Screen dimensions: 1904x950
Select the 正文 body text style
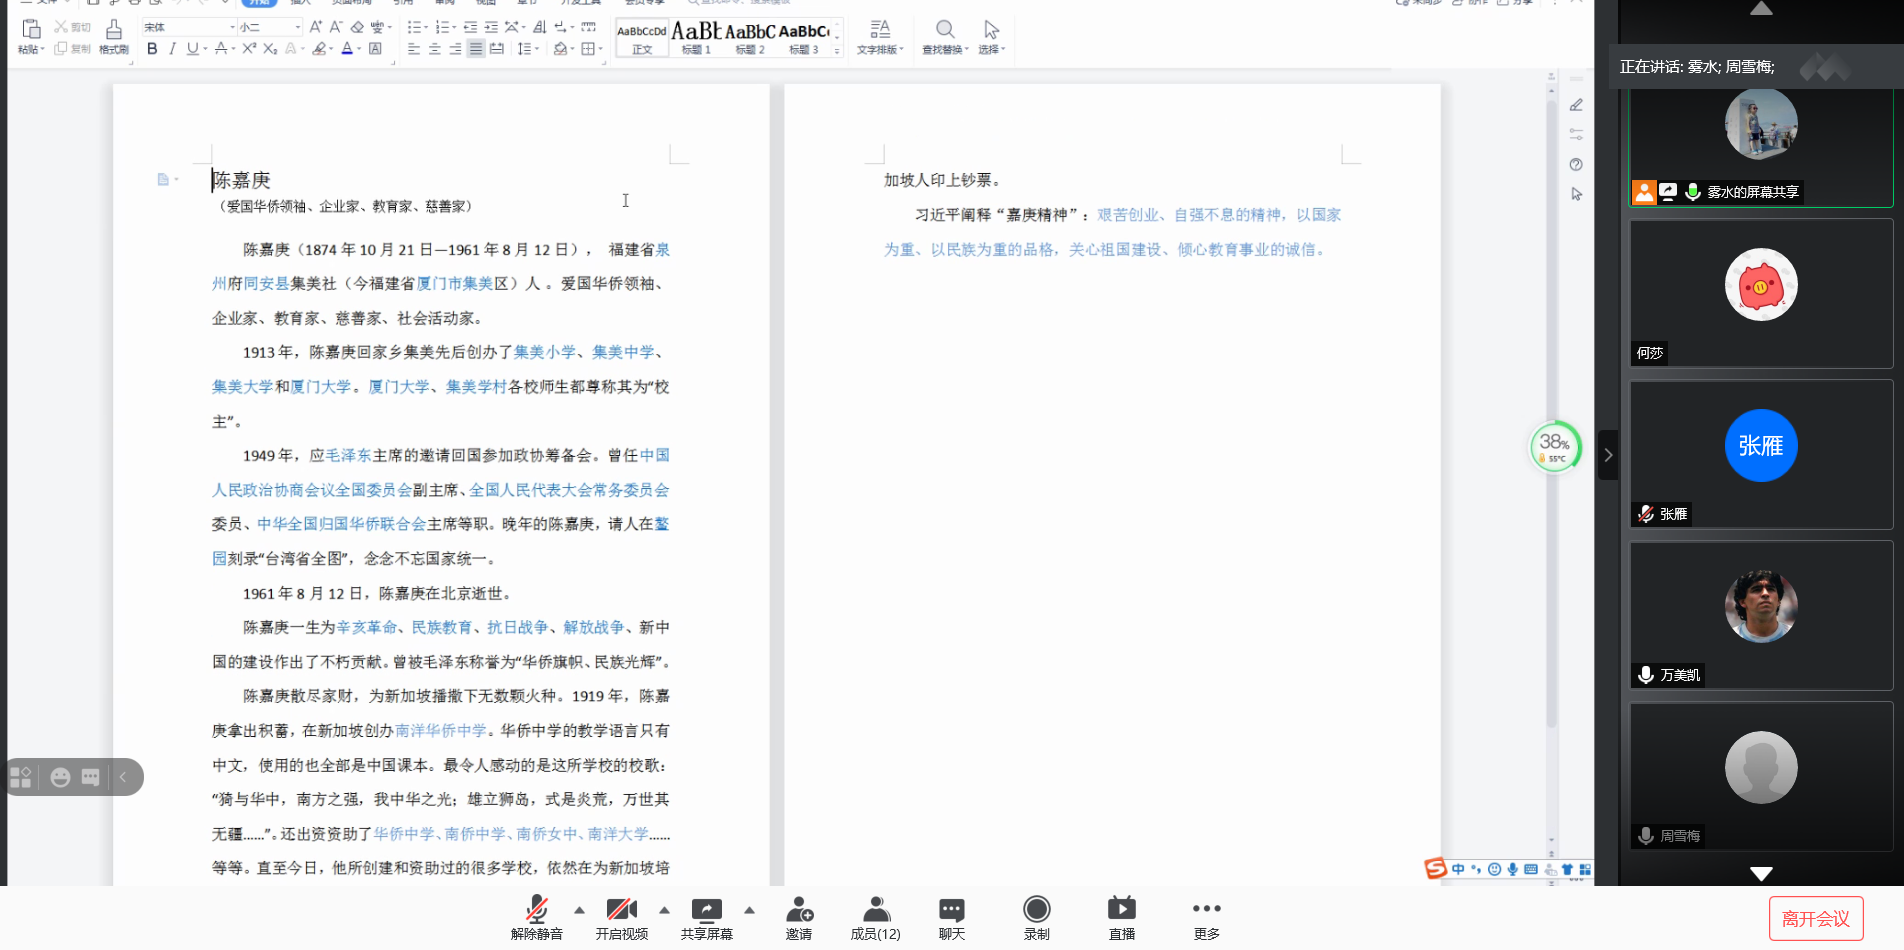pos(642,37)
